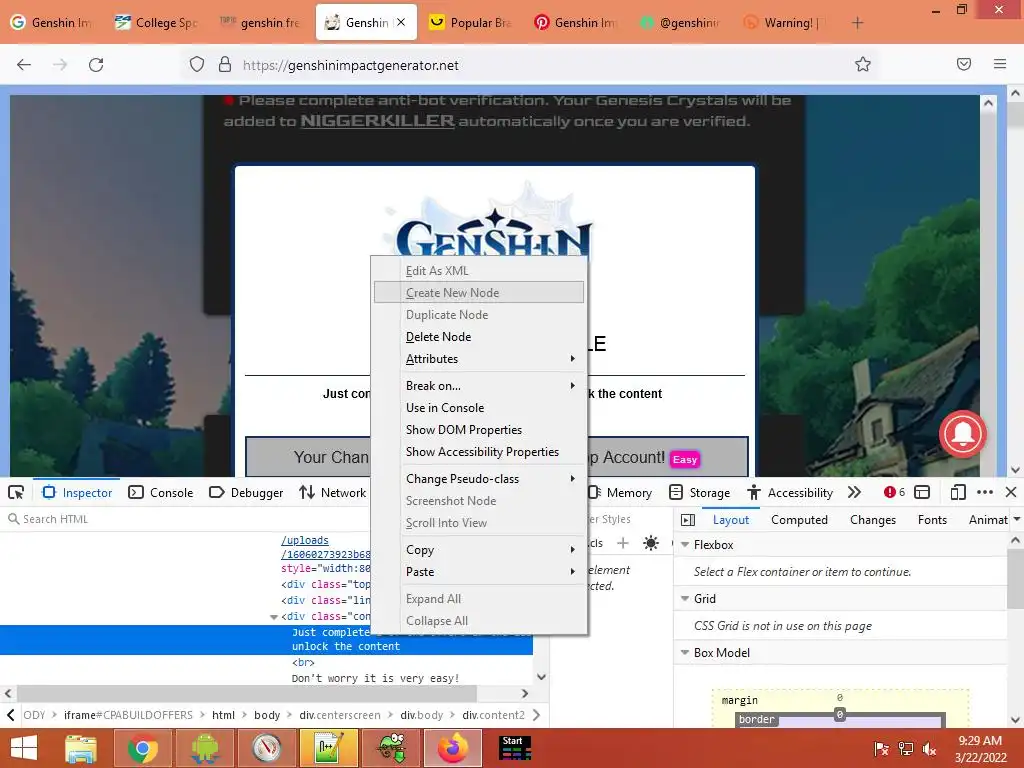Image resolution: width=1024 pixels, height=768 pixels.
Task: Switch to Computed sidebar tab
Action: point(799,520)
